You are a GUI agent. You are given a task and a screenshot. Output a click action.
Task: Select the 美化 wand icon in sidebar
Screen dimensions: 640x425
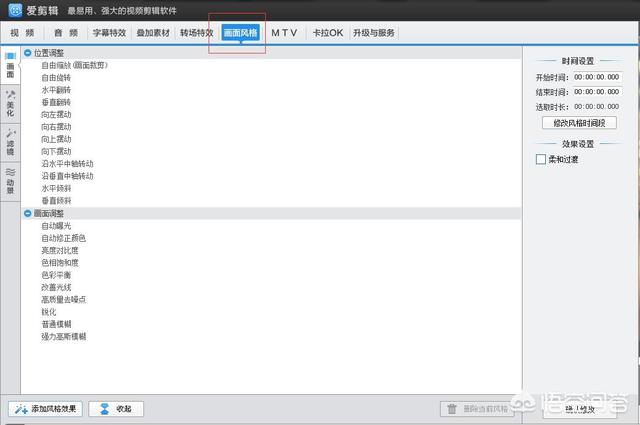point(10,94)
